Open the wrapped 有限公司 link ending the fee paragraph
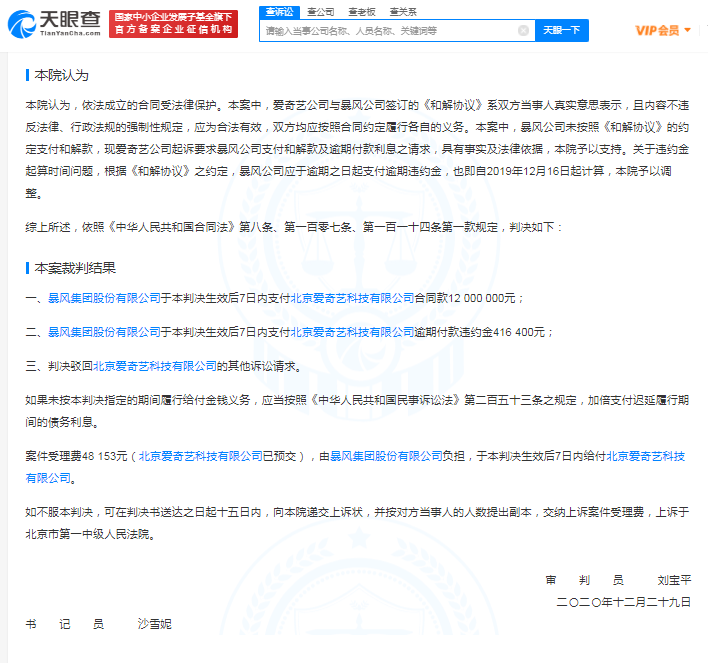708x663 pixels. [48, 478]
